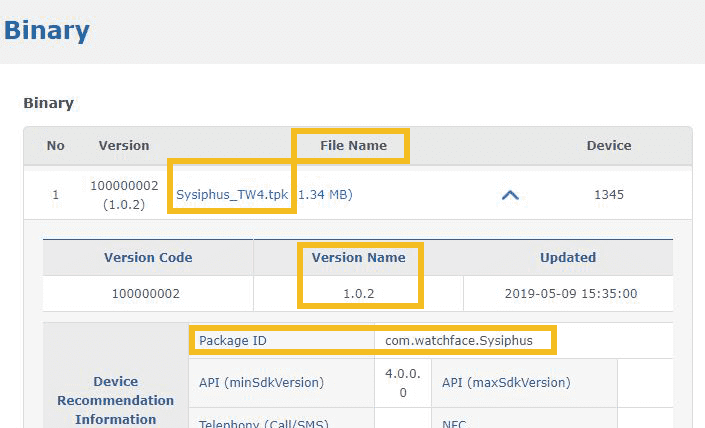Click the Version Code header
This screenshot has height=428, width=705.
148,257
